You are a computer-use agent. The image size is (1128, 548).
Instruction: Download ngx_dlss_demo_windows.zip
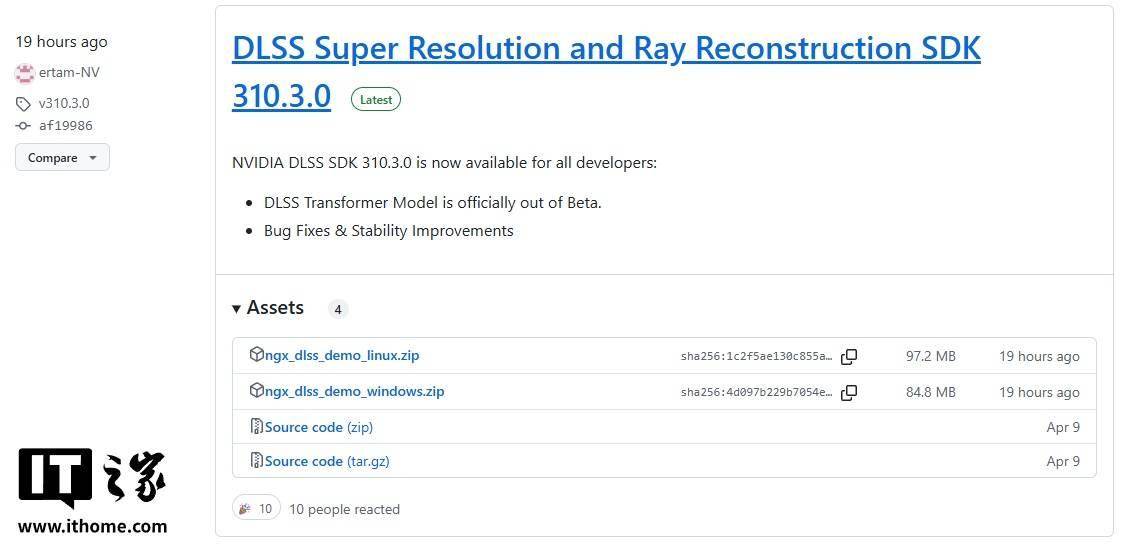pos(355,391)
